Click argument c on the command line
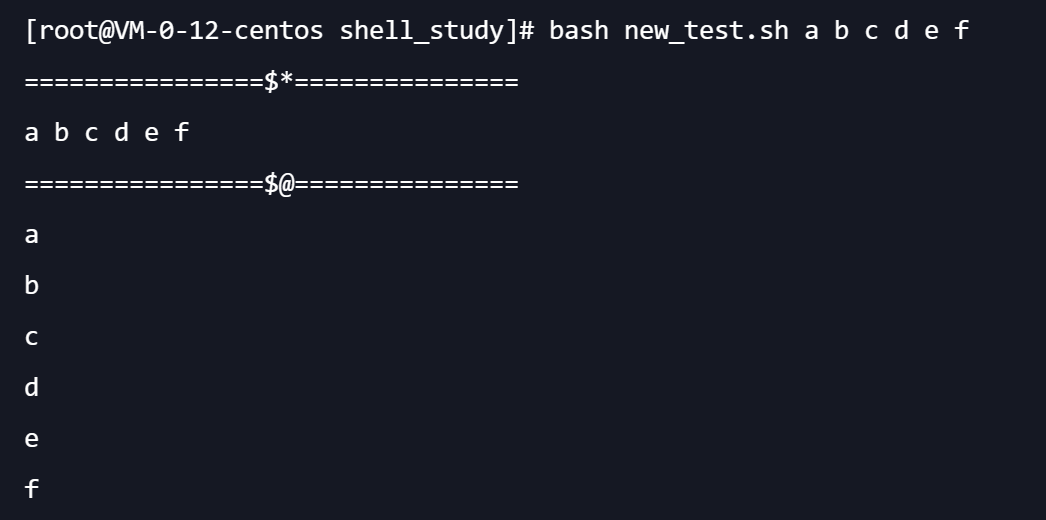This screenshot has height=520, width=1046. (x=871, y=30)
